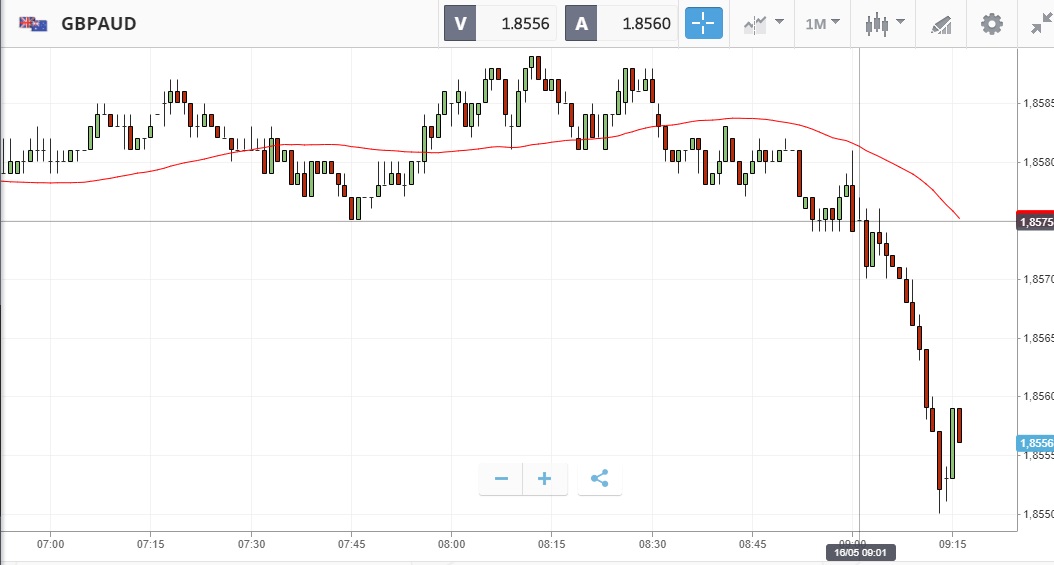Open the candlestick chart type dropdown
Viewport: 1054px width, 565px height.
tap(884, 23)
